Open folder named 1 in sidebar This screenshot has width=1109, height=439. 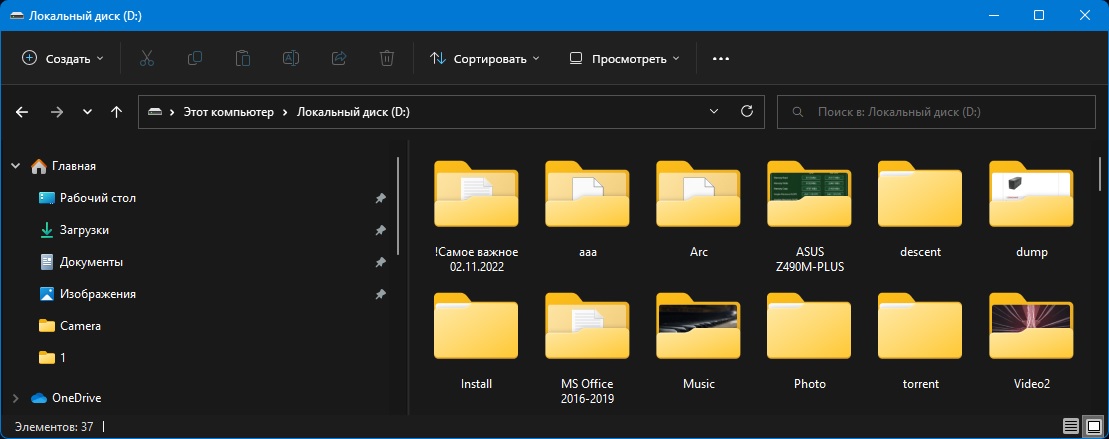(x=62, y=358)
